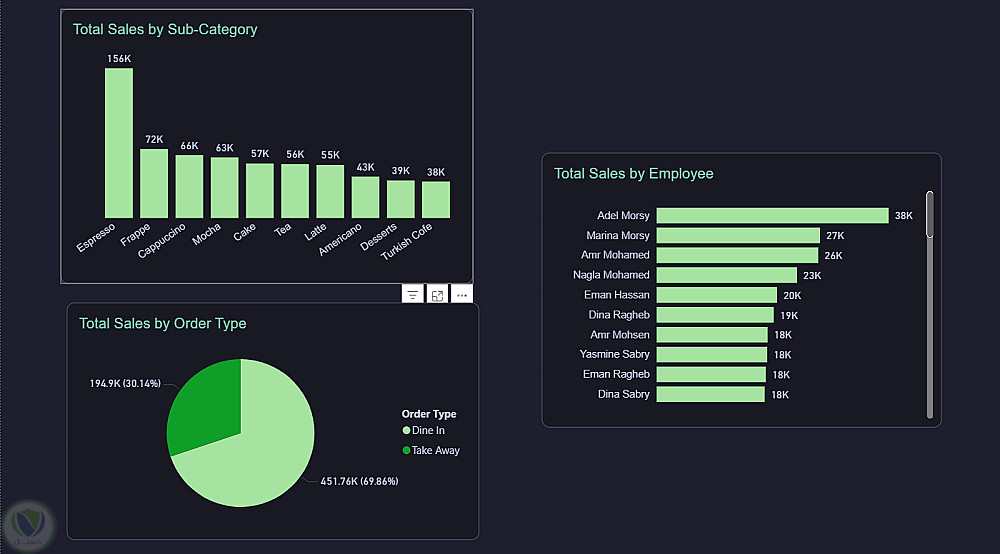The image size is (1000, 554).
Task: Click the Employee chart vertical scrollbar thumb
Action: pos(930,214)
